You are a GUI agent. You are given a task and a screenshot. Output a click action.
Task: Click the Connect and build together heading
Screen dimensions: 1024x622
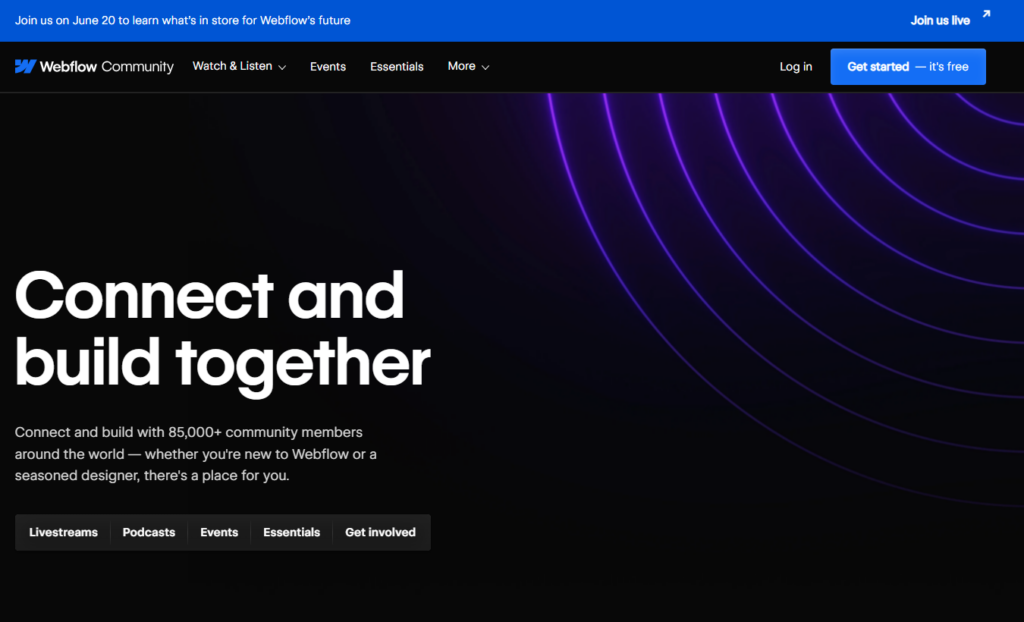221,328
